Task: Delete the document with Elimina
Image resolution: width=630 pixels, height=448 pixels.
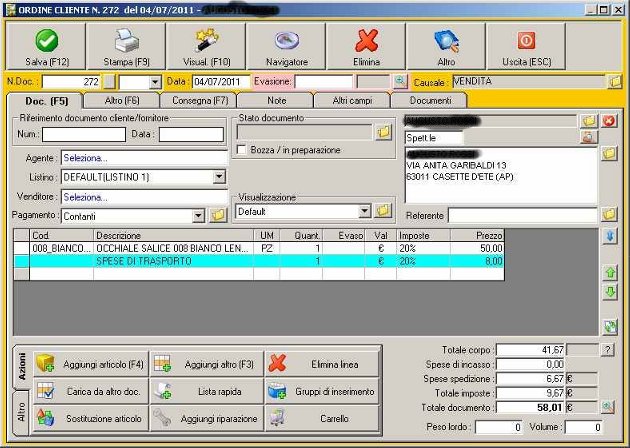Action: pyautogui.click(x=366, y=46)
